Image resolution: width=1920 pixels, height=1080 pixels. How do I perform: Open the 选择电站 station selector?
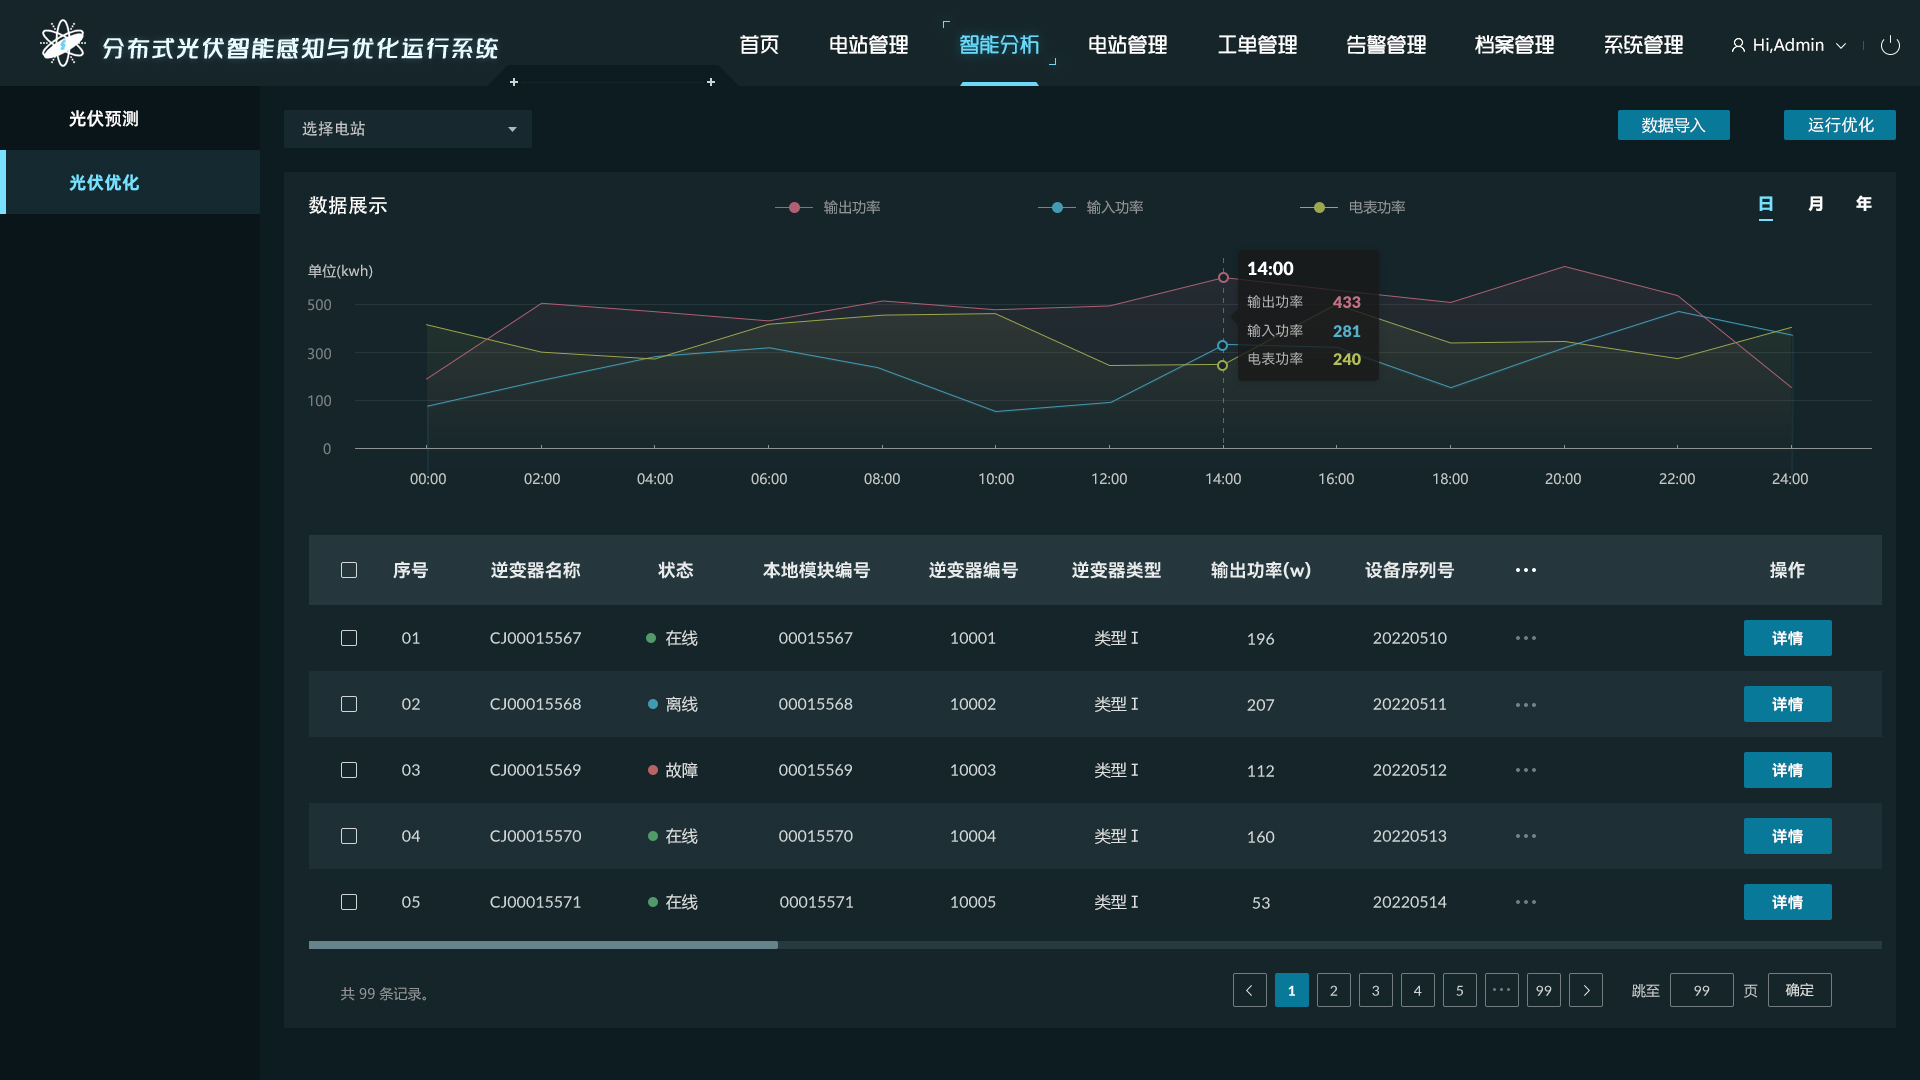tap(407, 129)
